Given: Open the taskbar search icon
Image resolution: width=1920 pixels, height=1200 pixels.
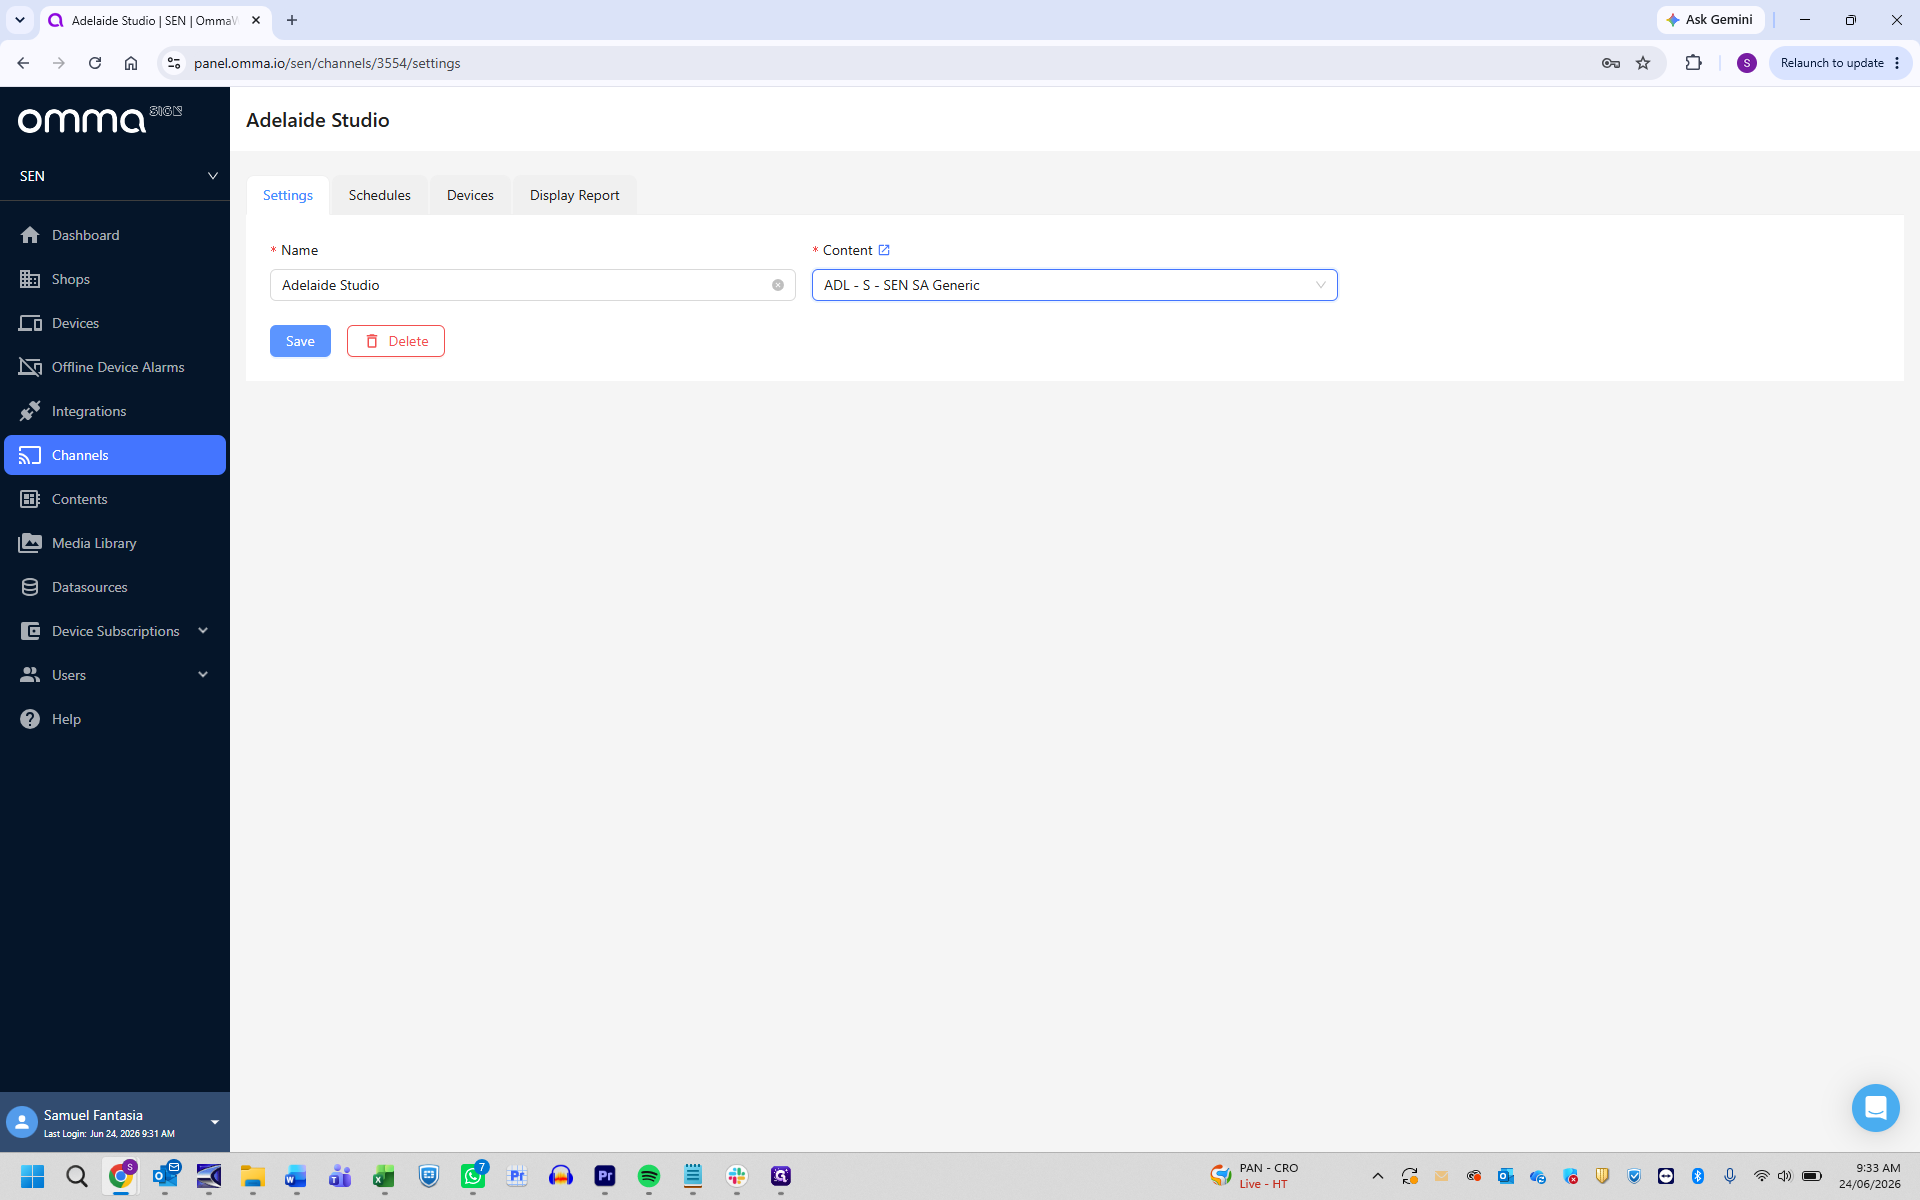Looking at the screenshot, I should 77,1176.
